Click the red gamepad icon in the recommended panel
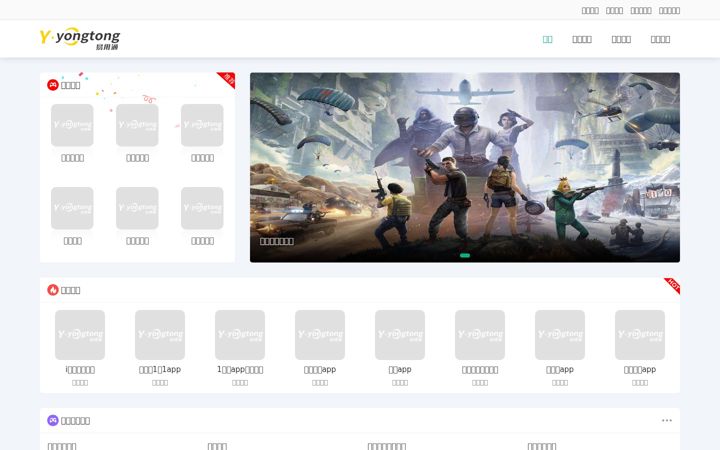The image size is (720, 450). point(53,85)
